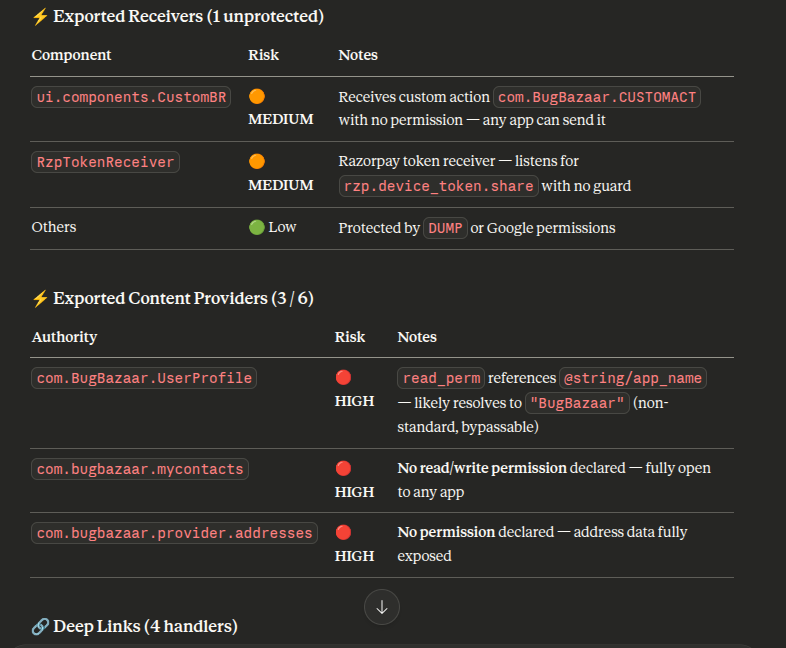The height and width of the screenshot is (648, 786).
Task: Click the lightning icon beside Exported Content Providers
Action: (40, 298)
